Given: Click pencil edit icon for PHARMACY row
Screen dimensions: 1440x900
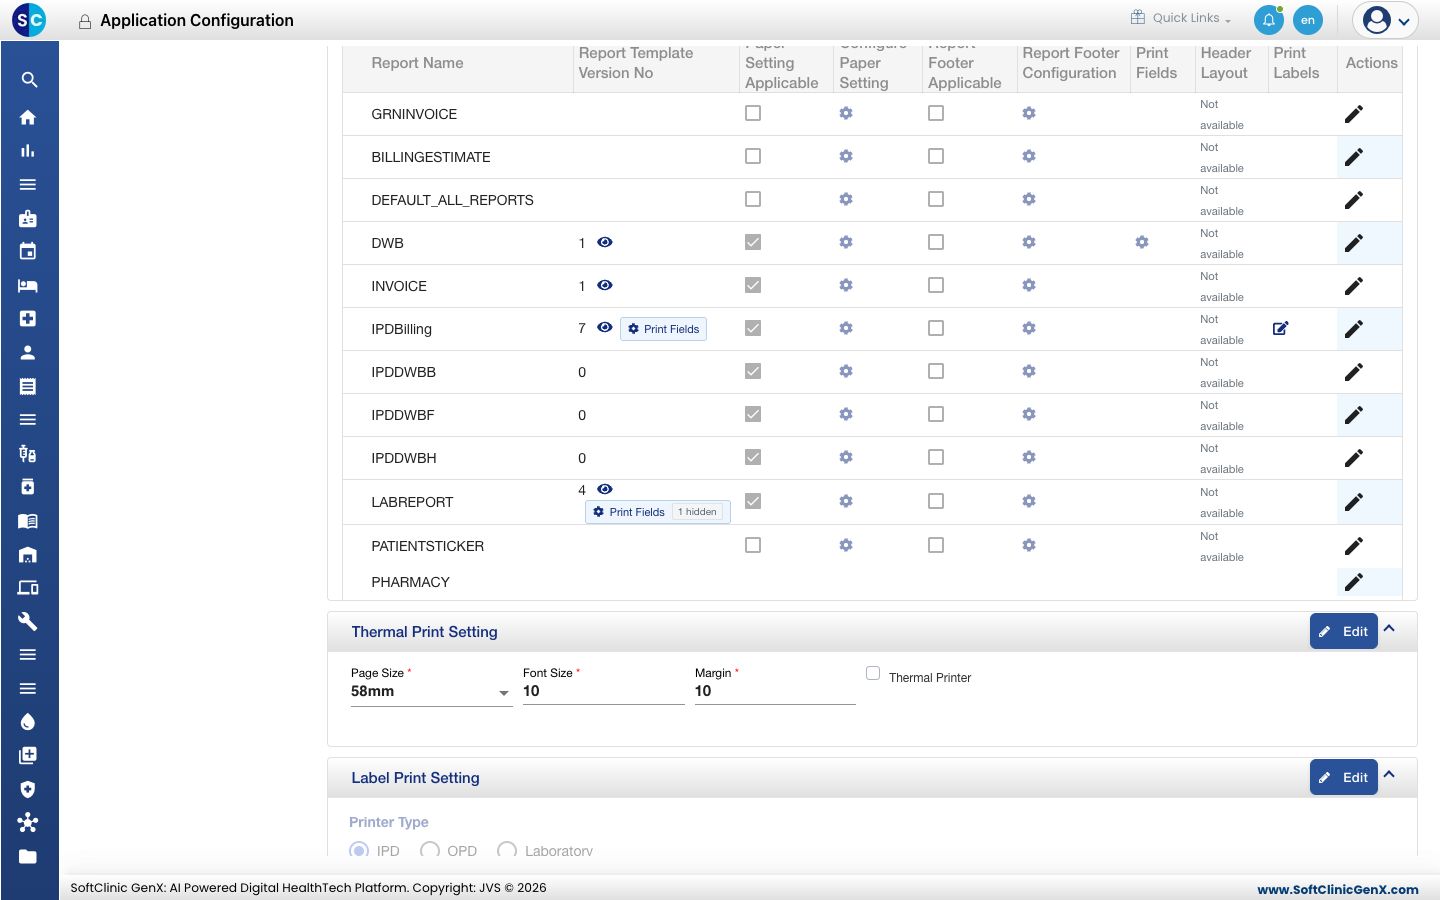Looking at the screenshot, I should tap(1354, 582).
